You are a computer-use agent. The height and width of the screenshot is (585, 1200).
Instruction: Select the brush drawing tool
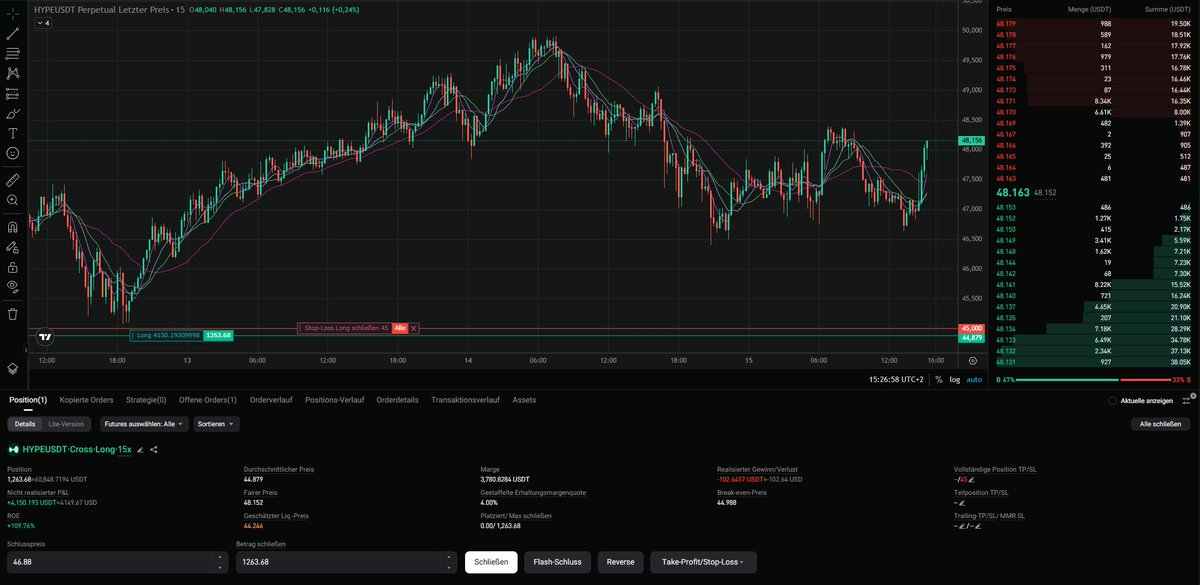(12, 113)
